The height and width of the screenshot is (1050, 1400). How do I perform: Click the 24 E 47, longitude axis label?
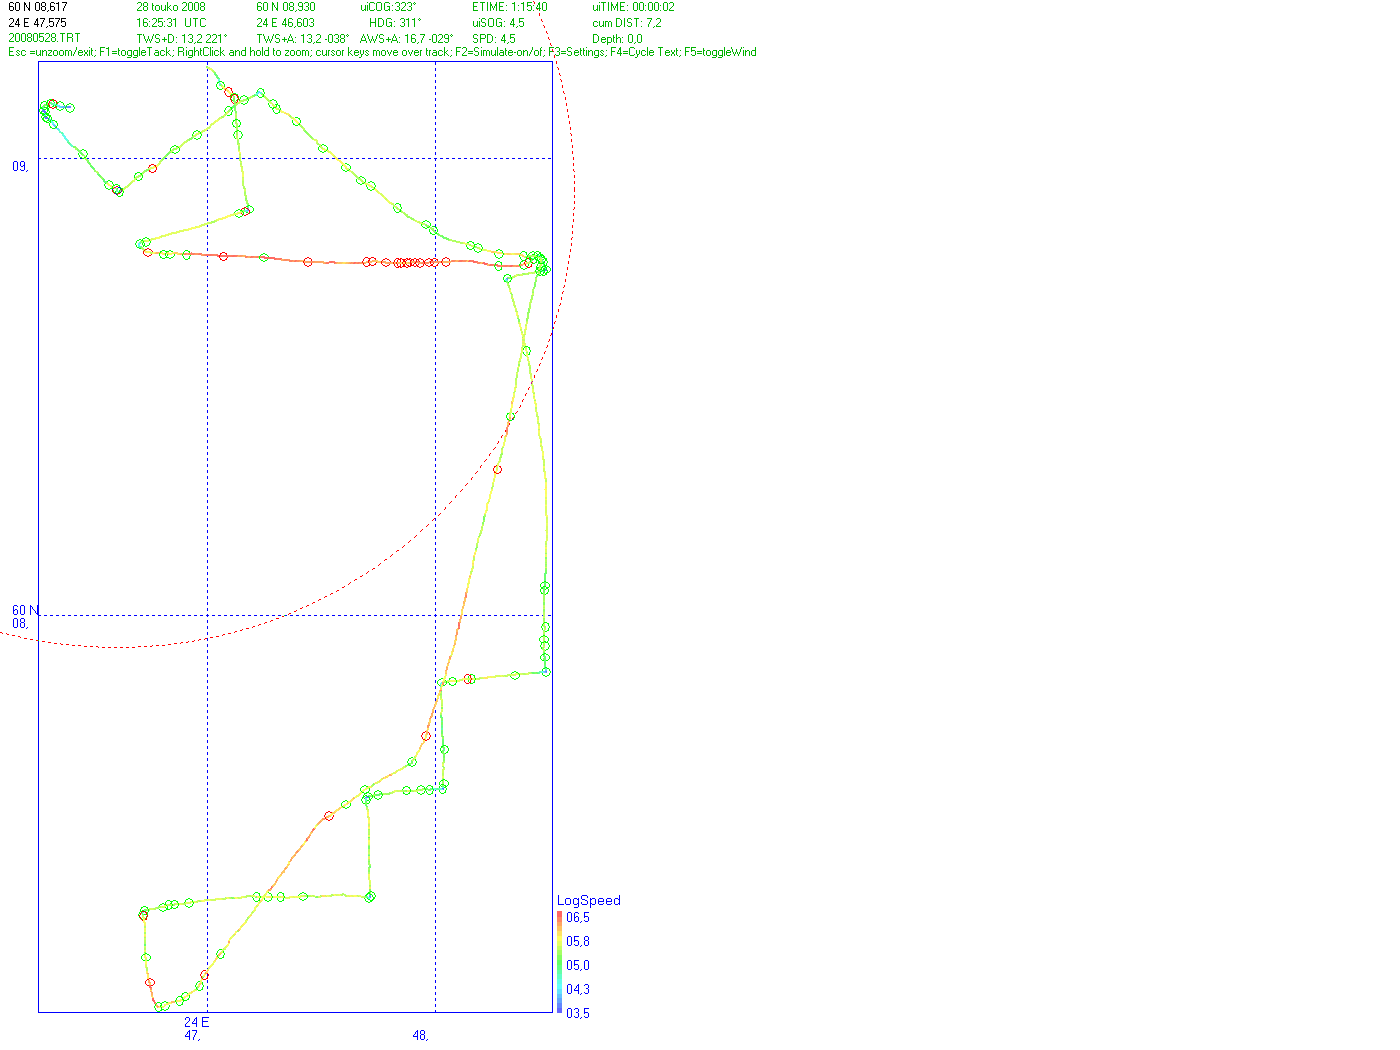(197, 1029)
